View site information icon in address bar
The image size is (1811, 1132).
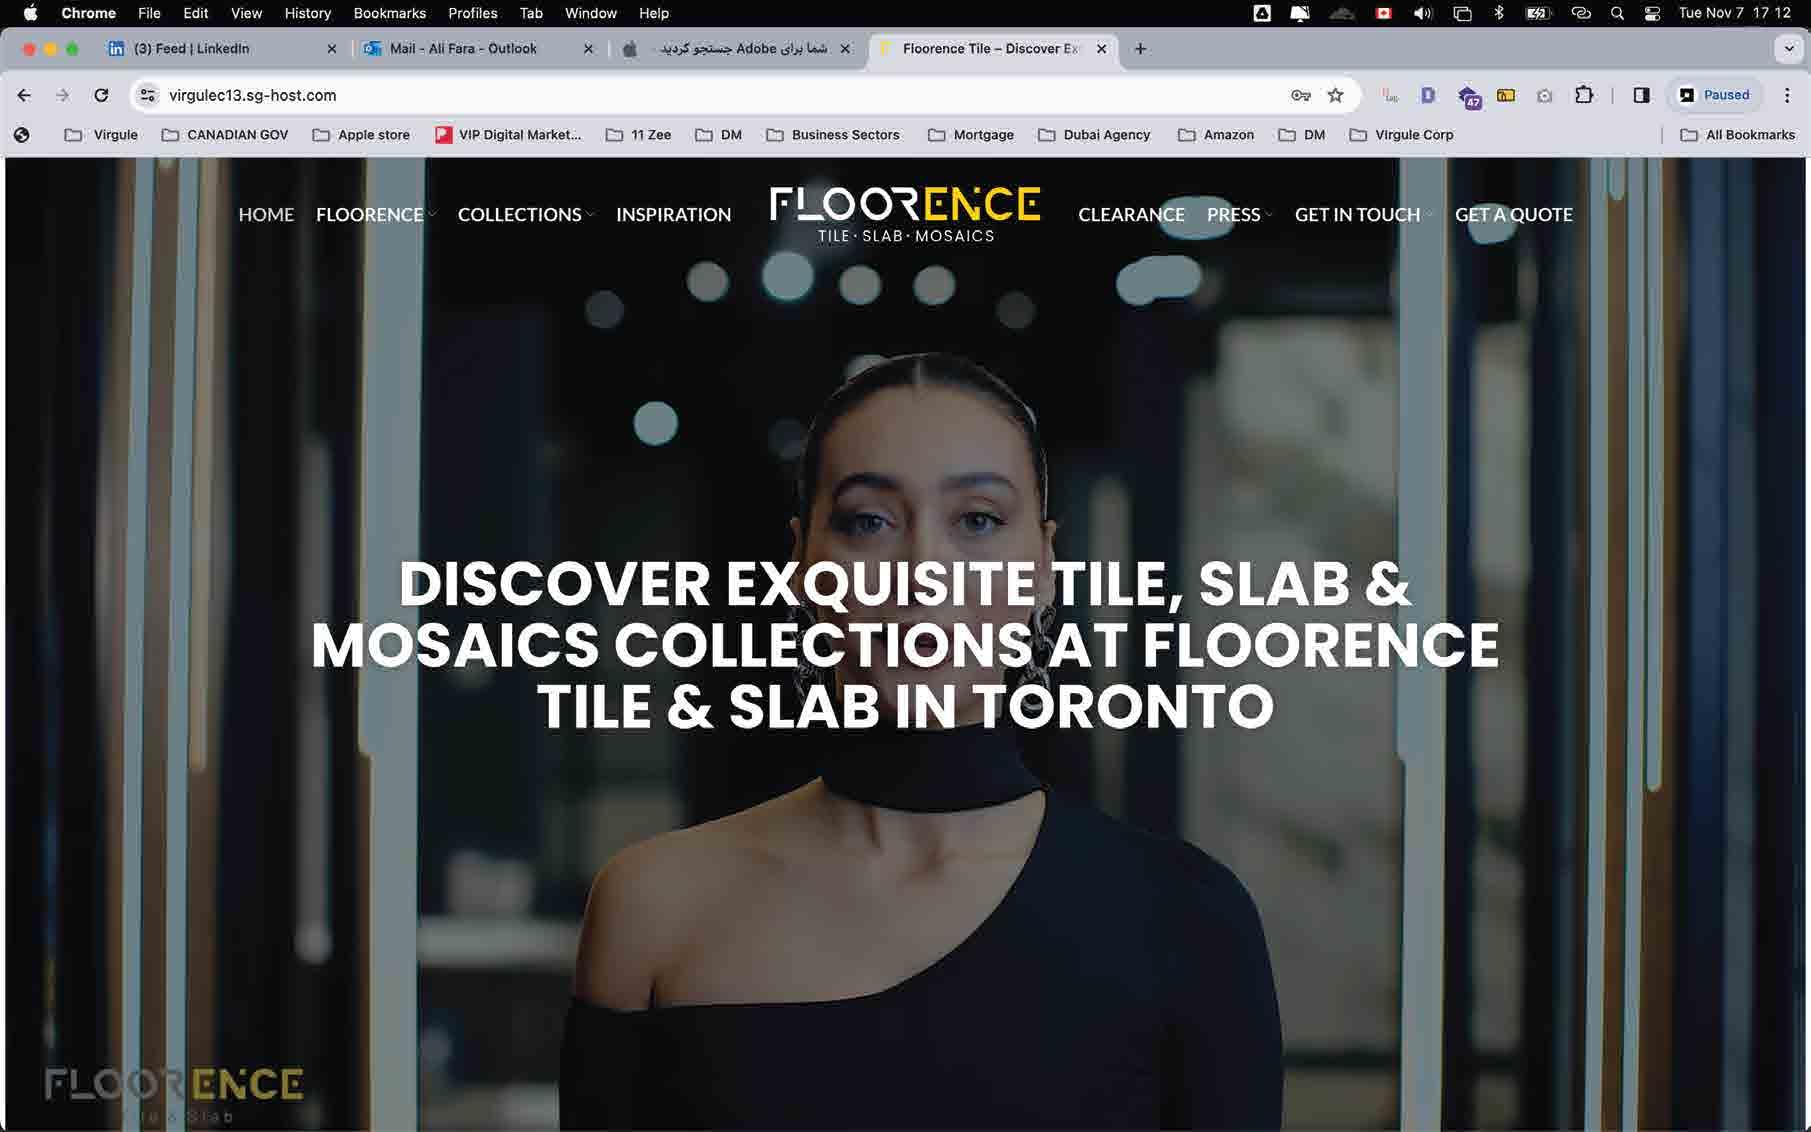(x=148, y=95)
